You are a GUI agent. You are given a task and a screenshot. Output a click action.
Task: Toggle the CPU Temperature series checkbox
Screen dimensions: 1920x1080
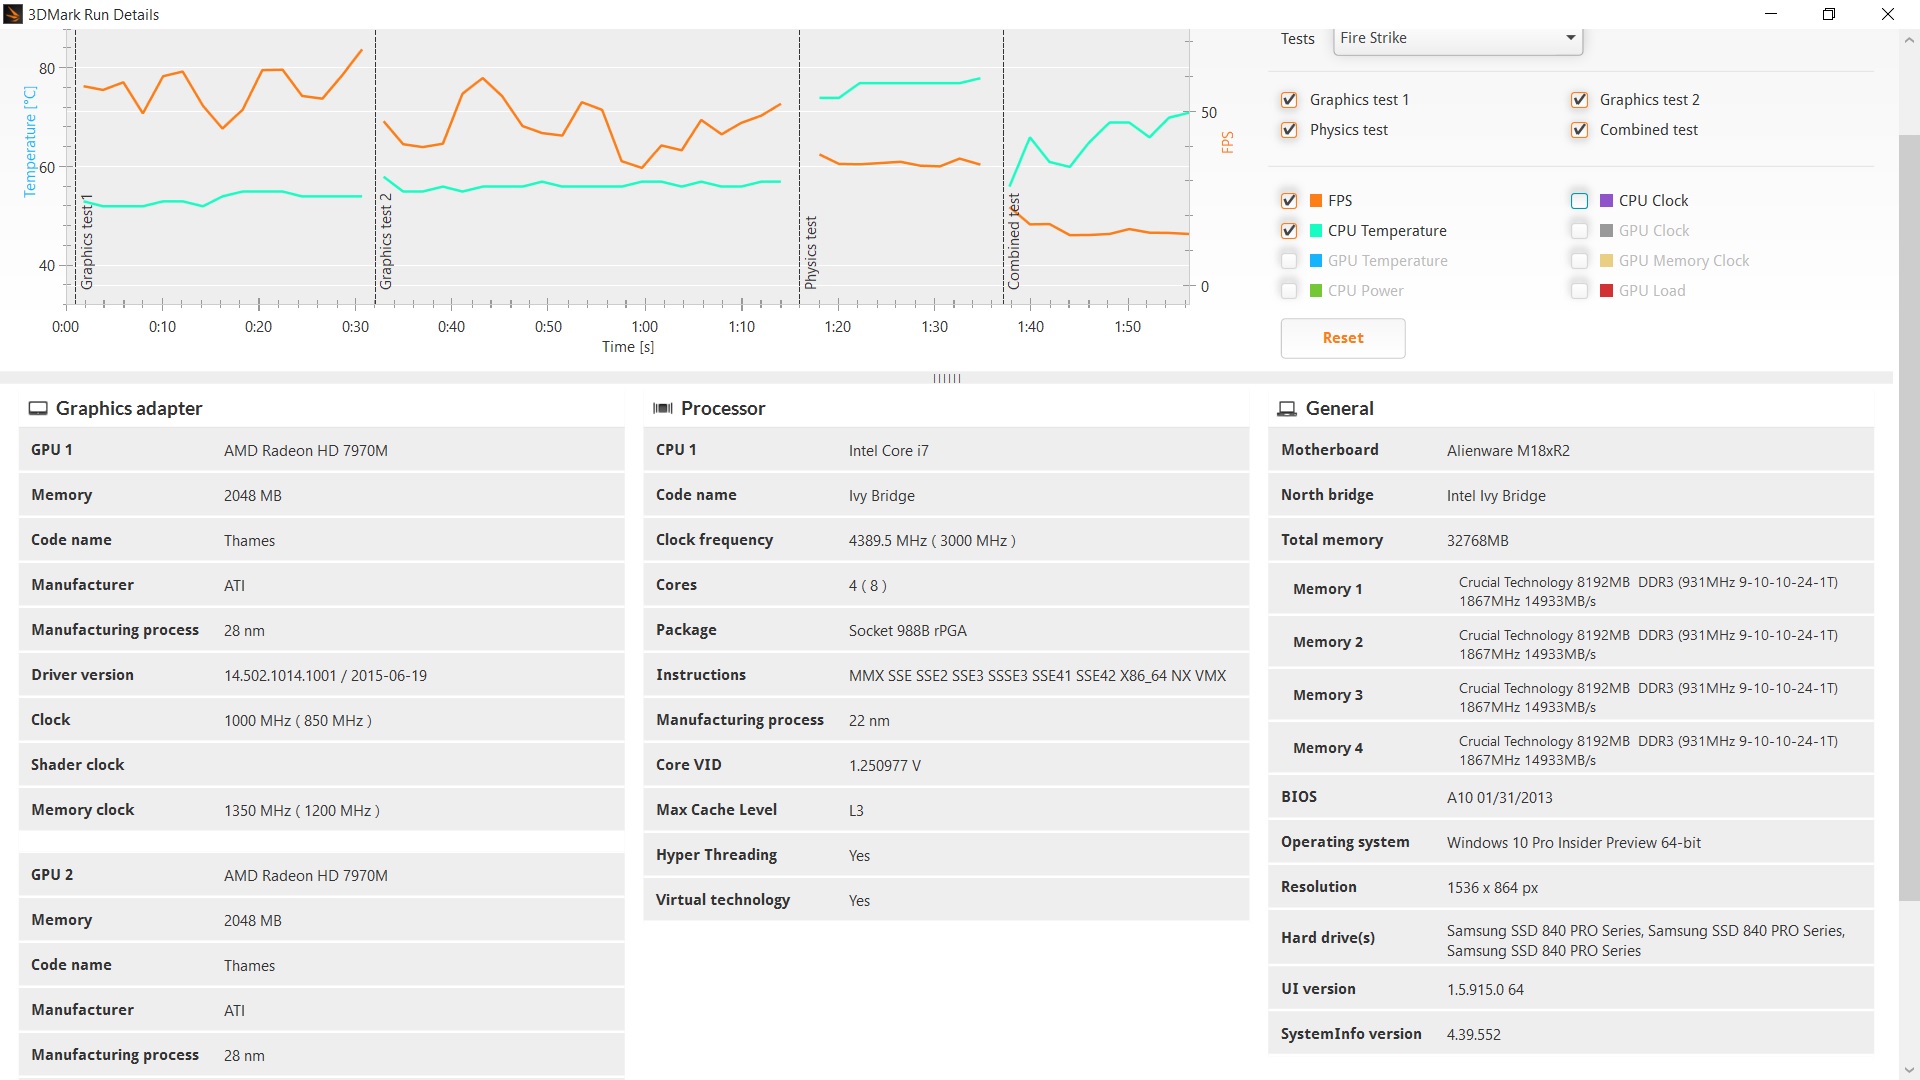(1289, 231)
